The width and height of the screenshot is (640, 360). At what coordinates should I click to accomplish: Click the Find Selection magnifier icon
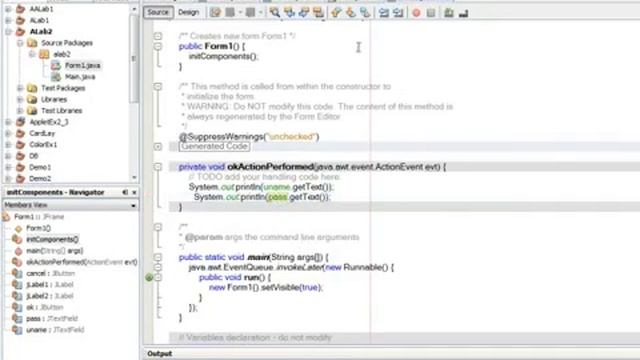point(275,13)
